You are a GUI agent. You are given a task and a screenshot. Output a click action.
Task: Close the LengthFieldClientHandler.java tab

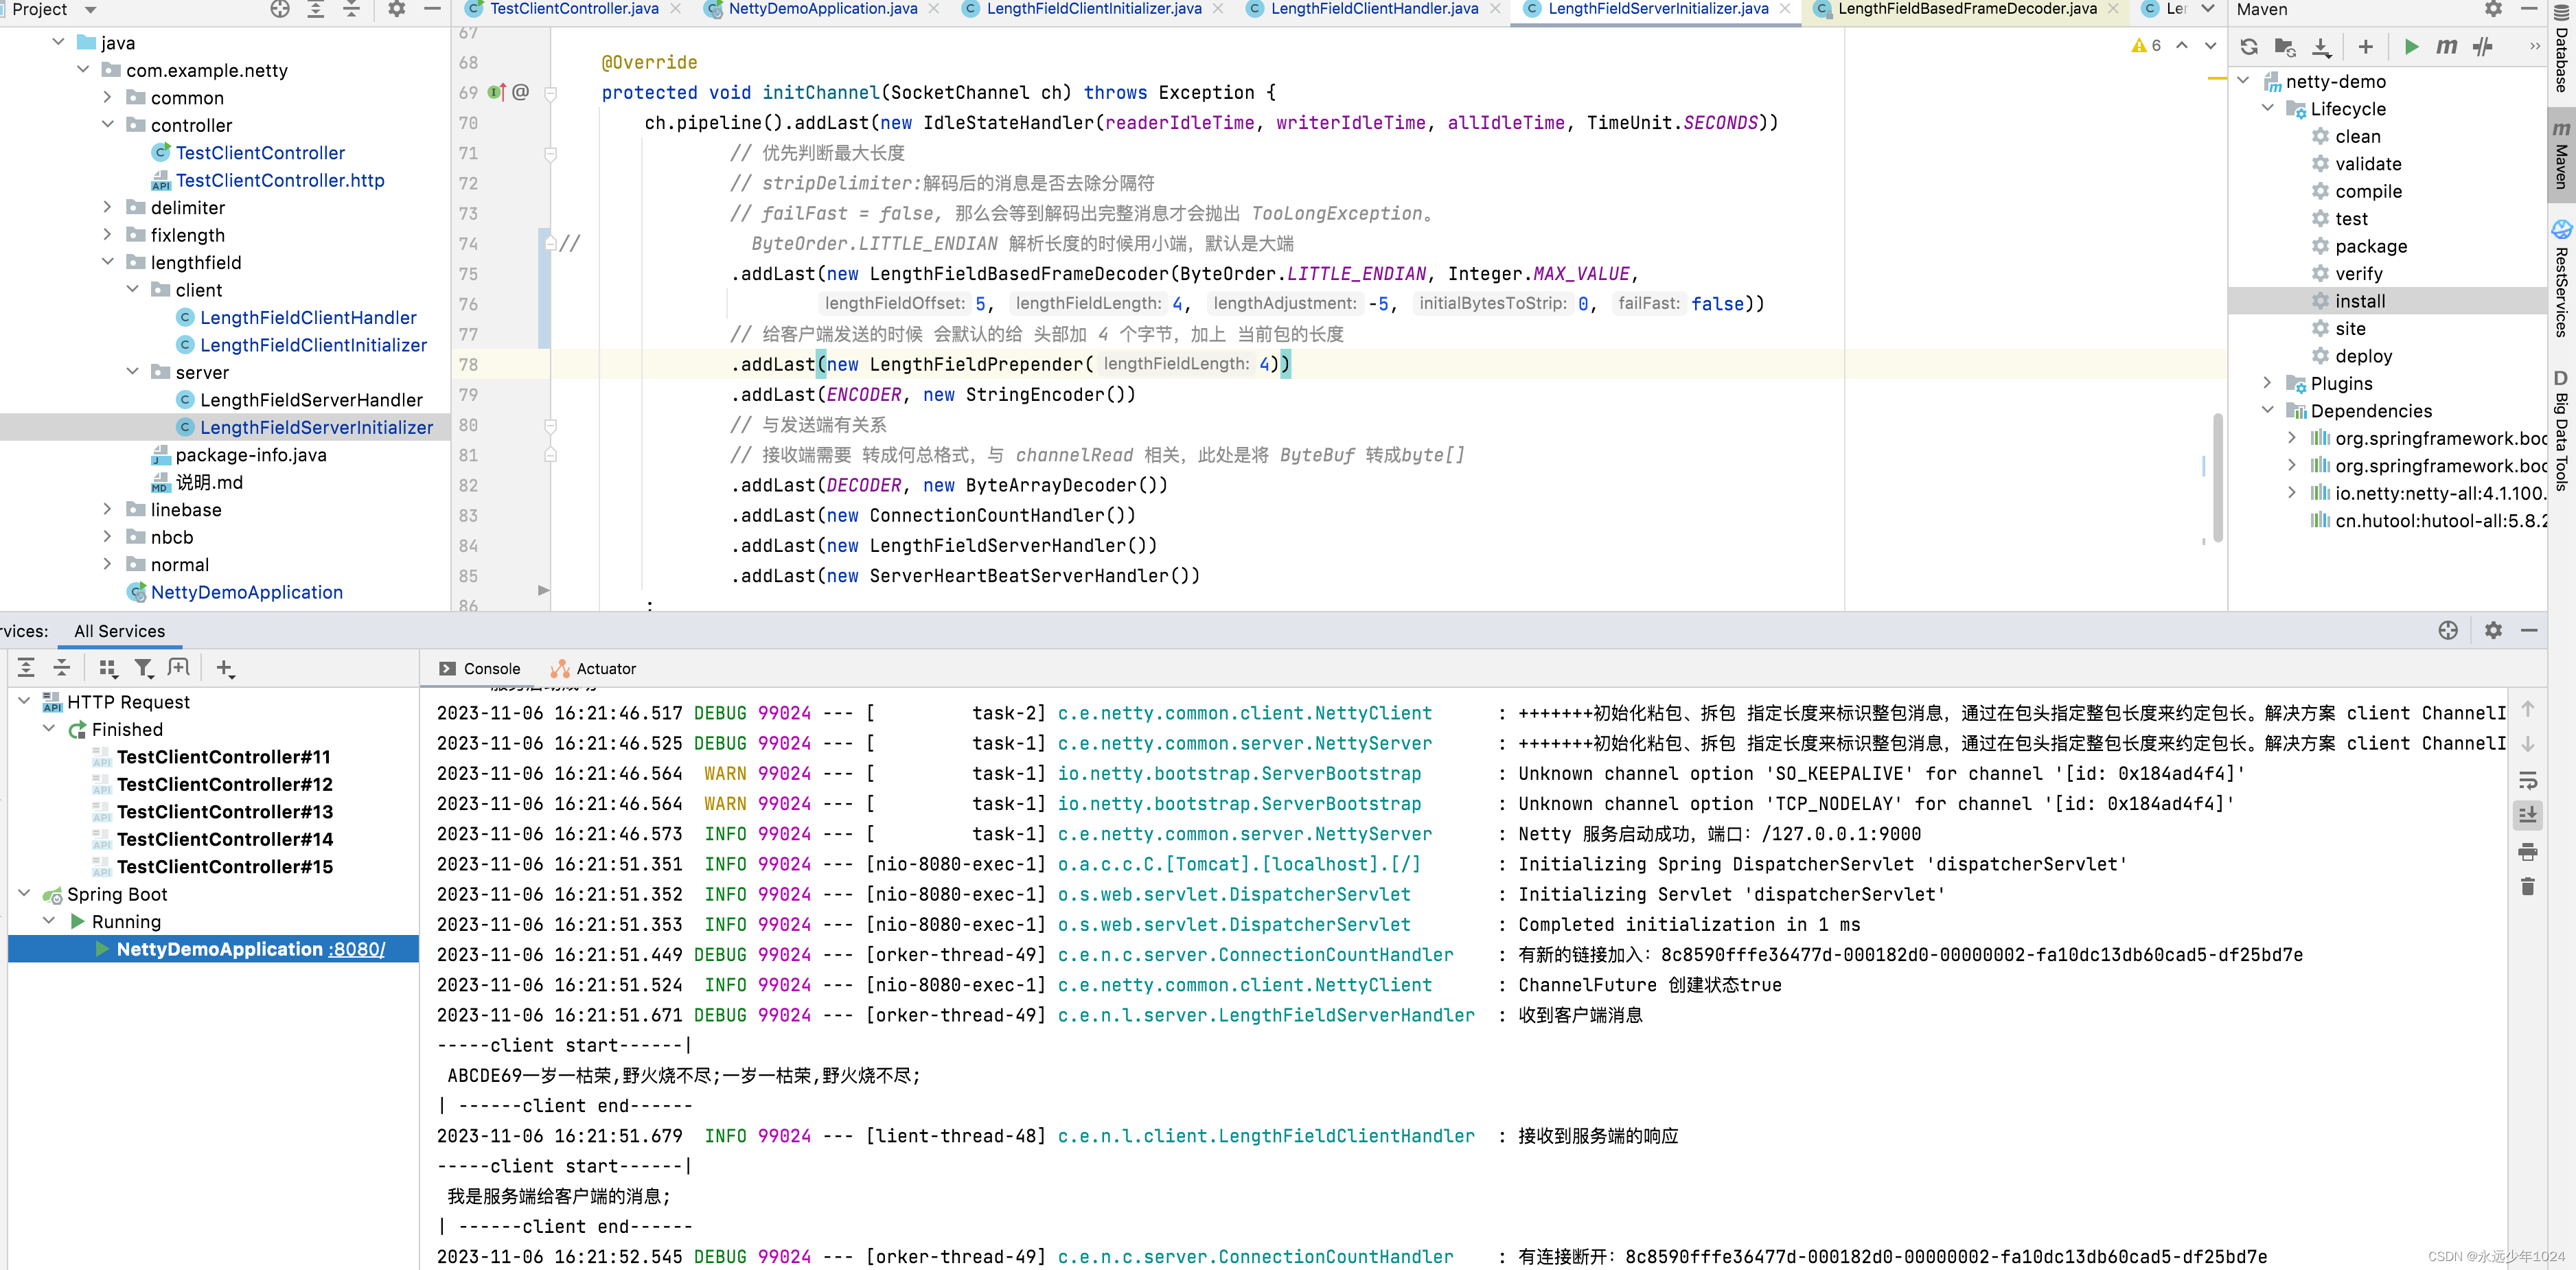click(x=1495, y=9)
